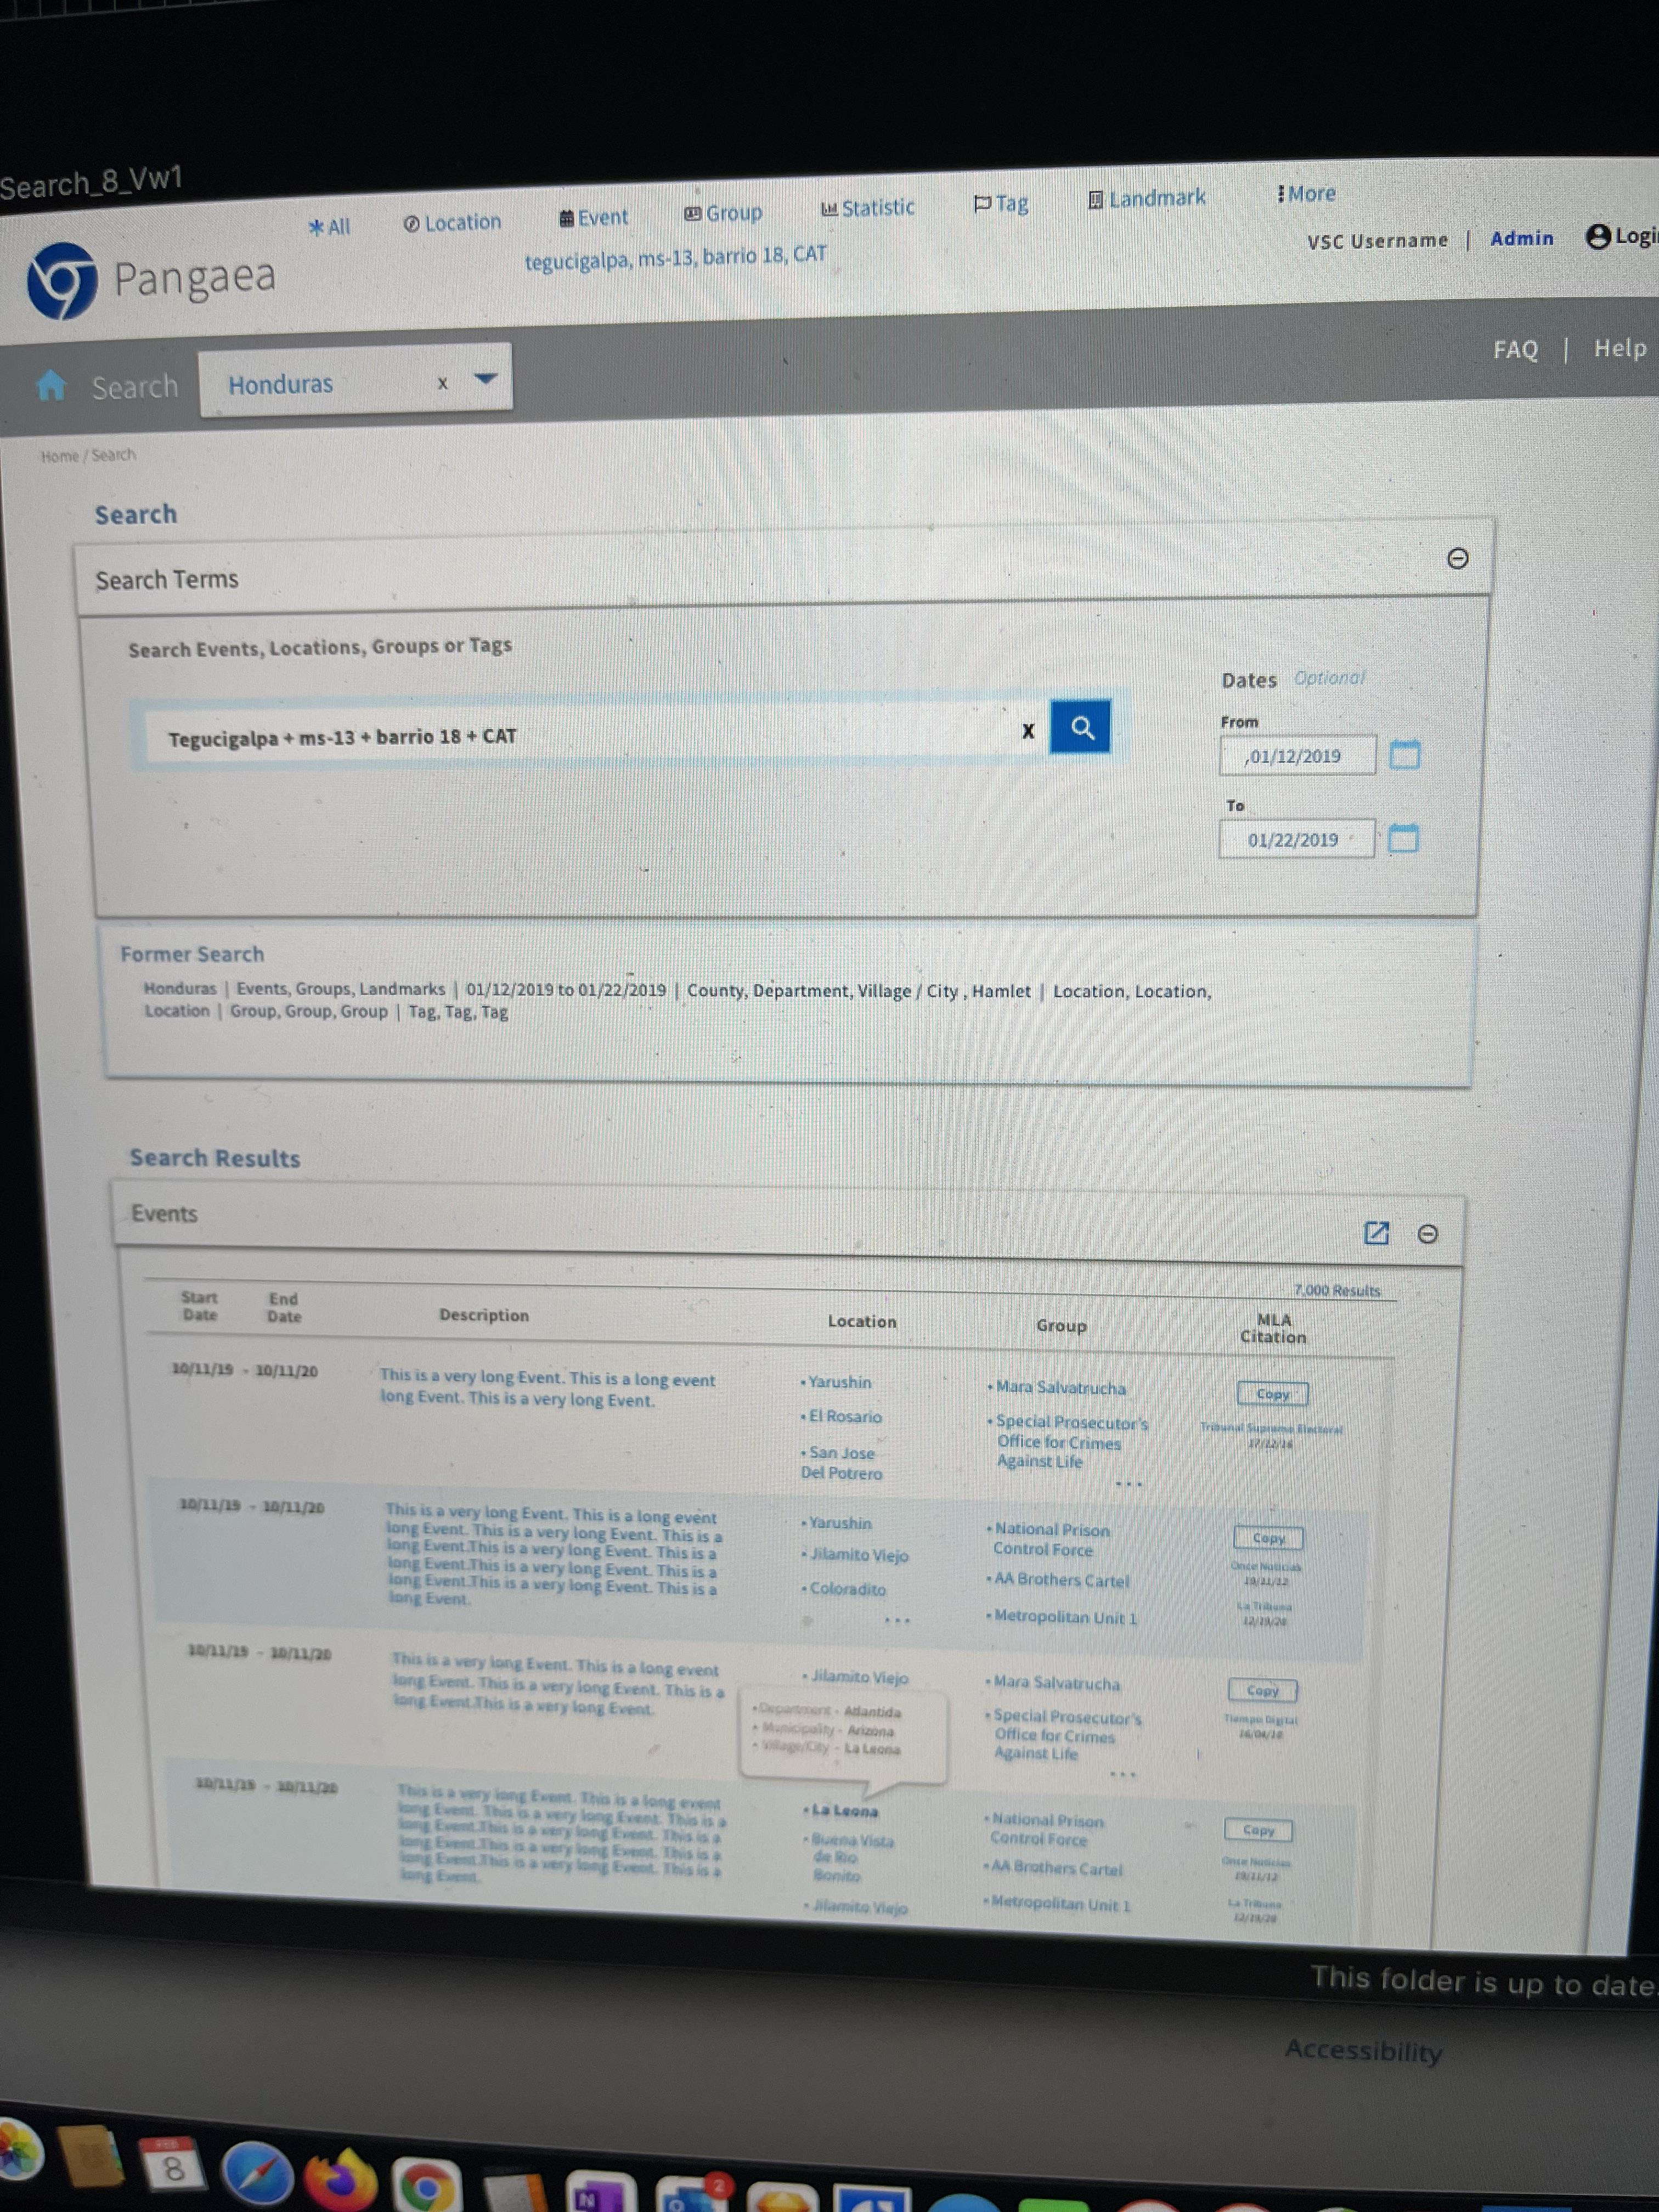Copy citation in La Leona event row
Viewport: 1659px width, 2212px height.
(x=1258, y=1830)
